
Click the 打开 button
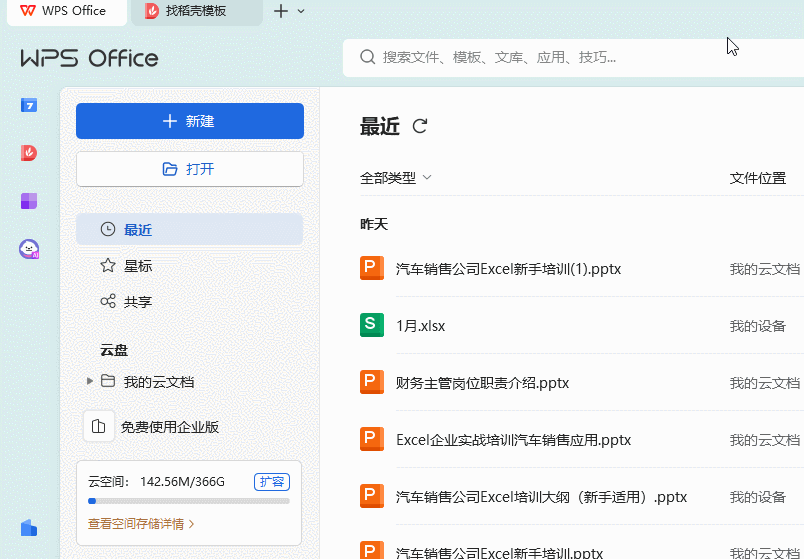click(x=190, y=169)
